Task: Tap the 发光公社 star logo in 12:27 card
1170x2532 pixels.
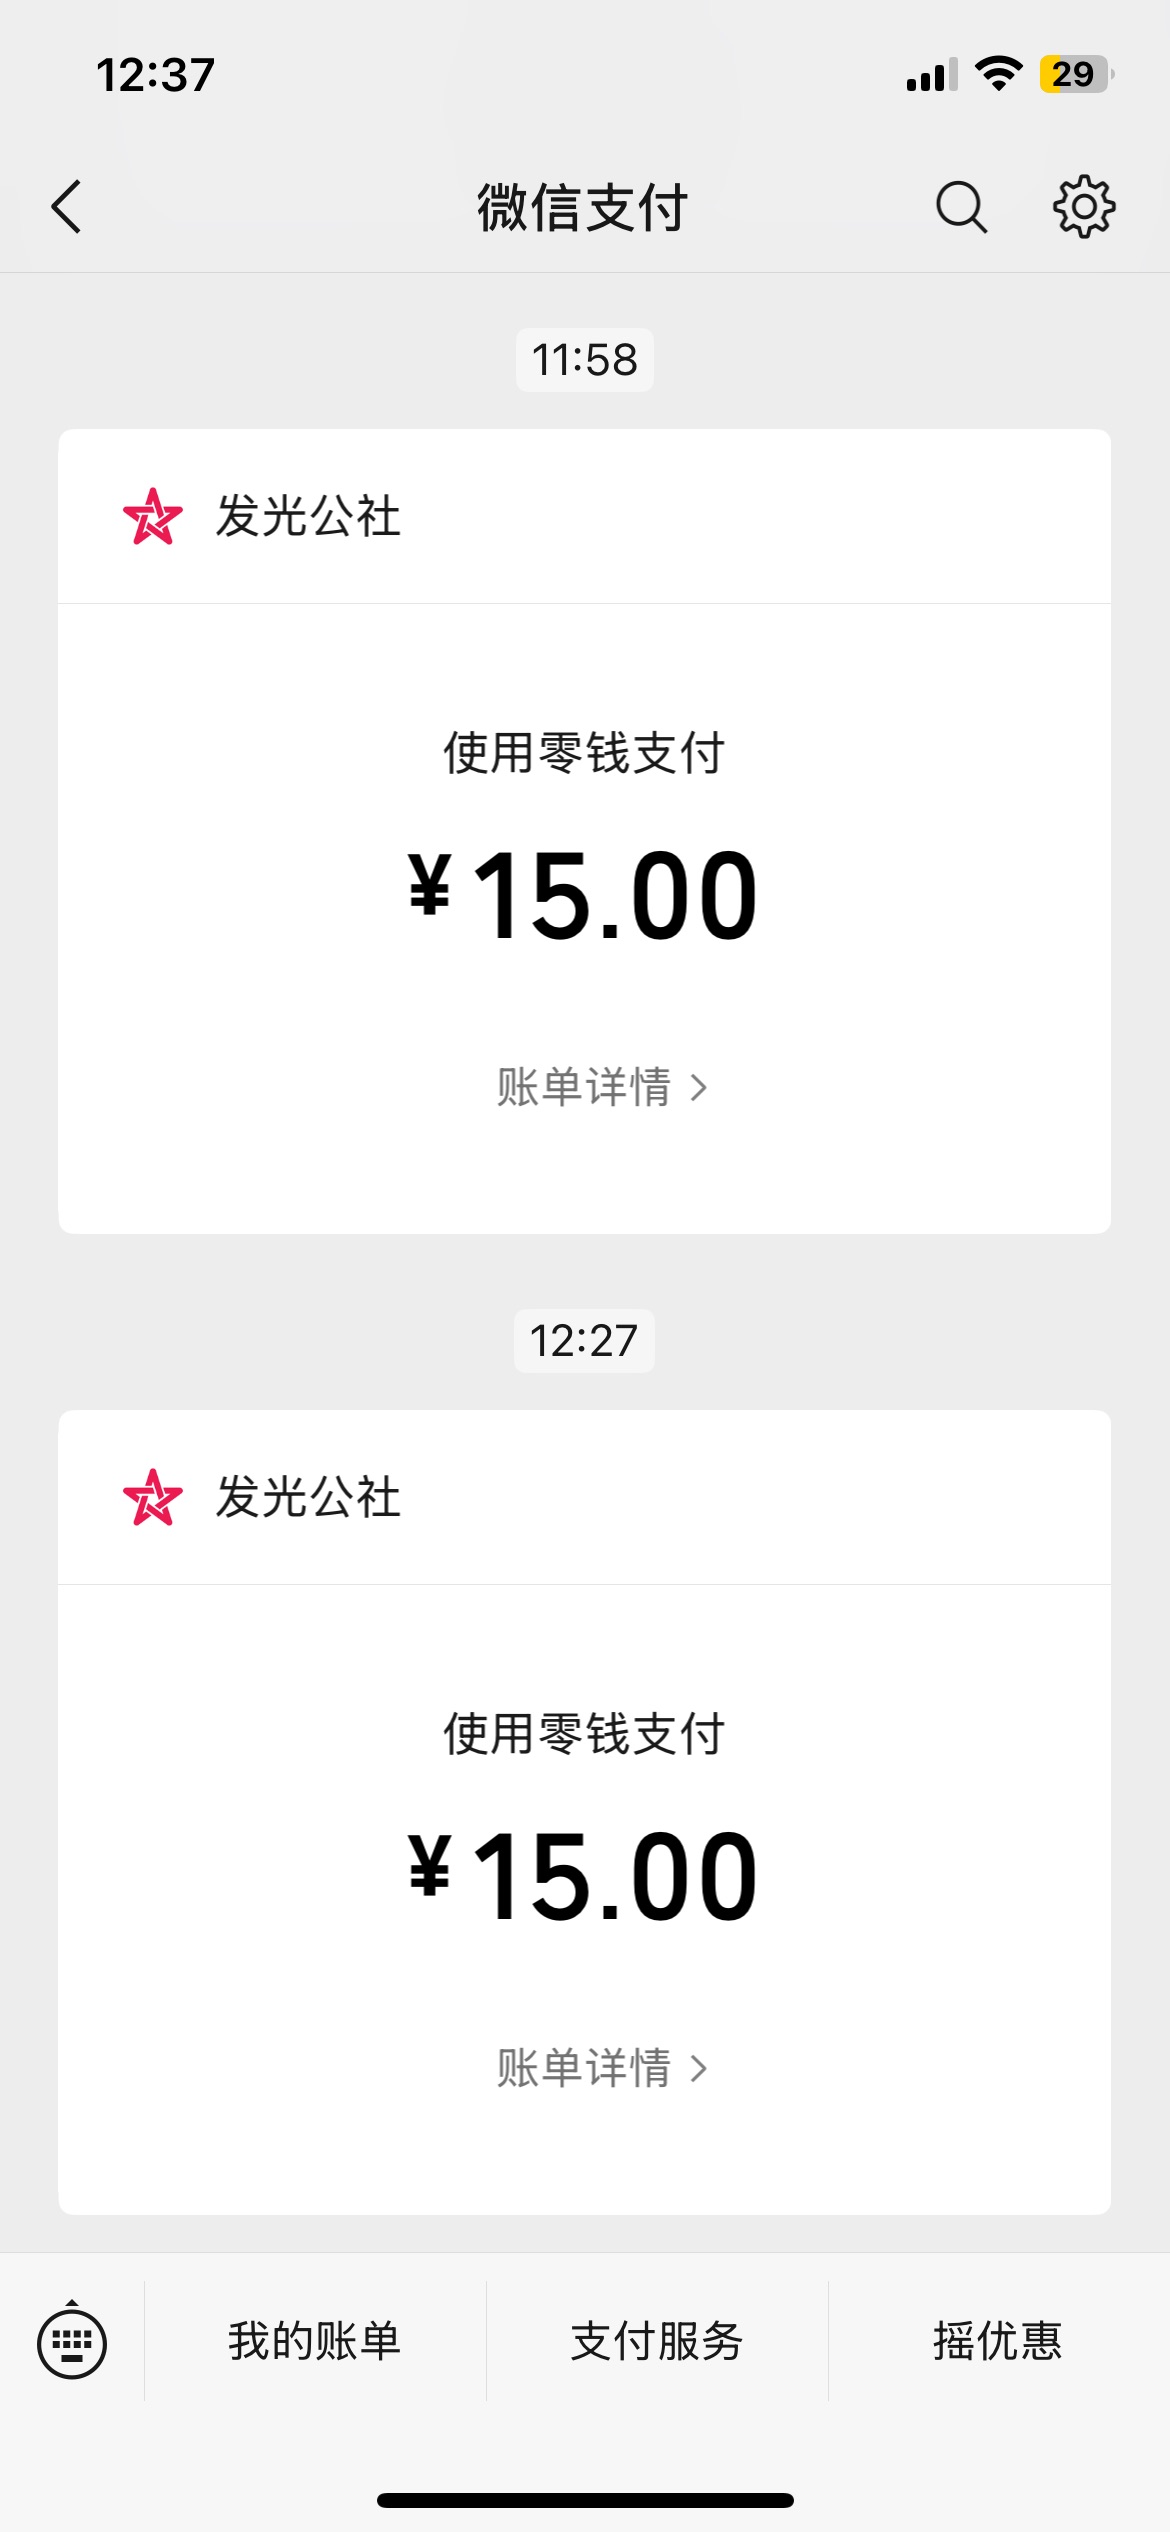Action: pyautogui.click(x=153, y=1498)
